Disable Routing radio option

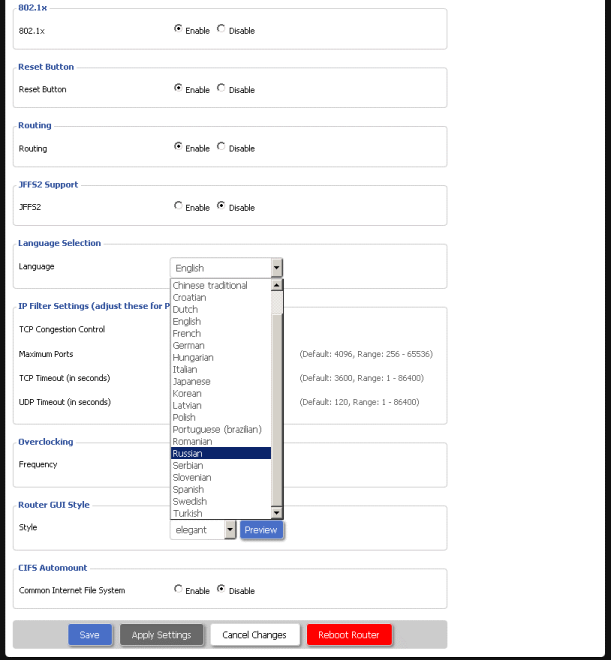[221, 146]
